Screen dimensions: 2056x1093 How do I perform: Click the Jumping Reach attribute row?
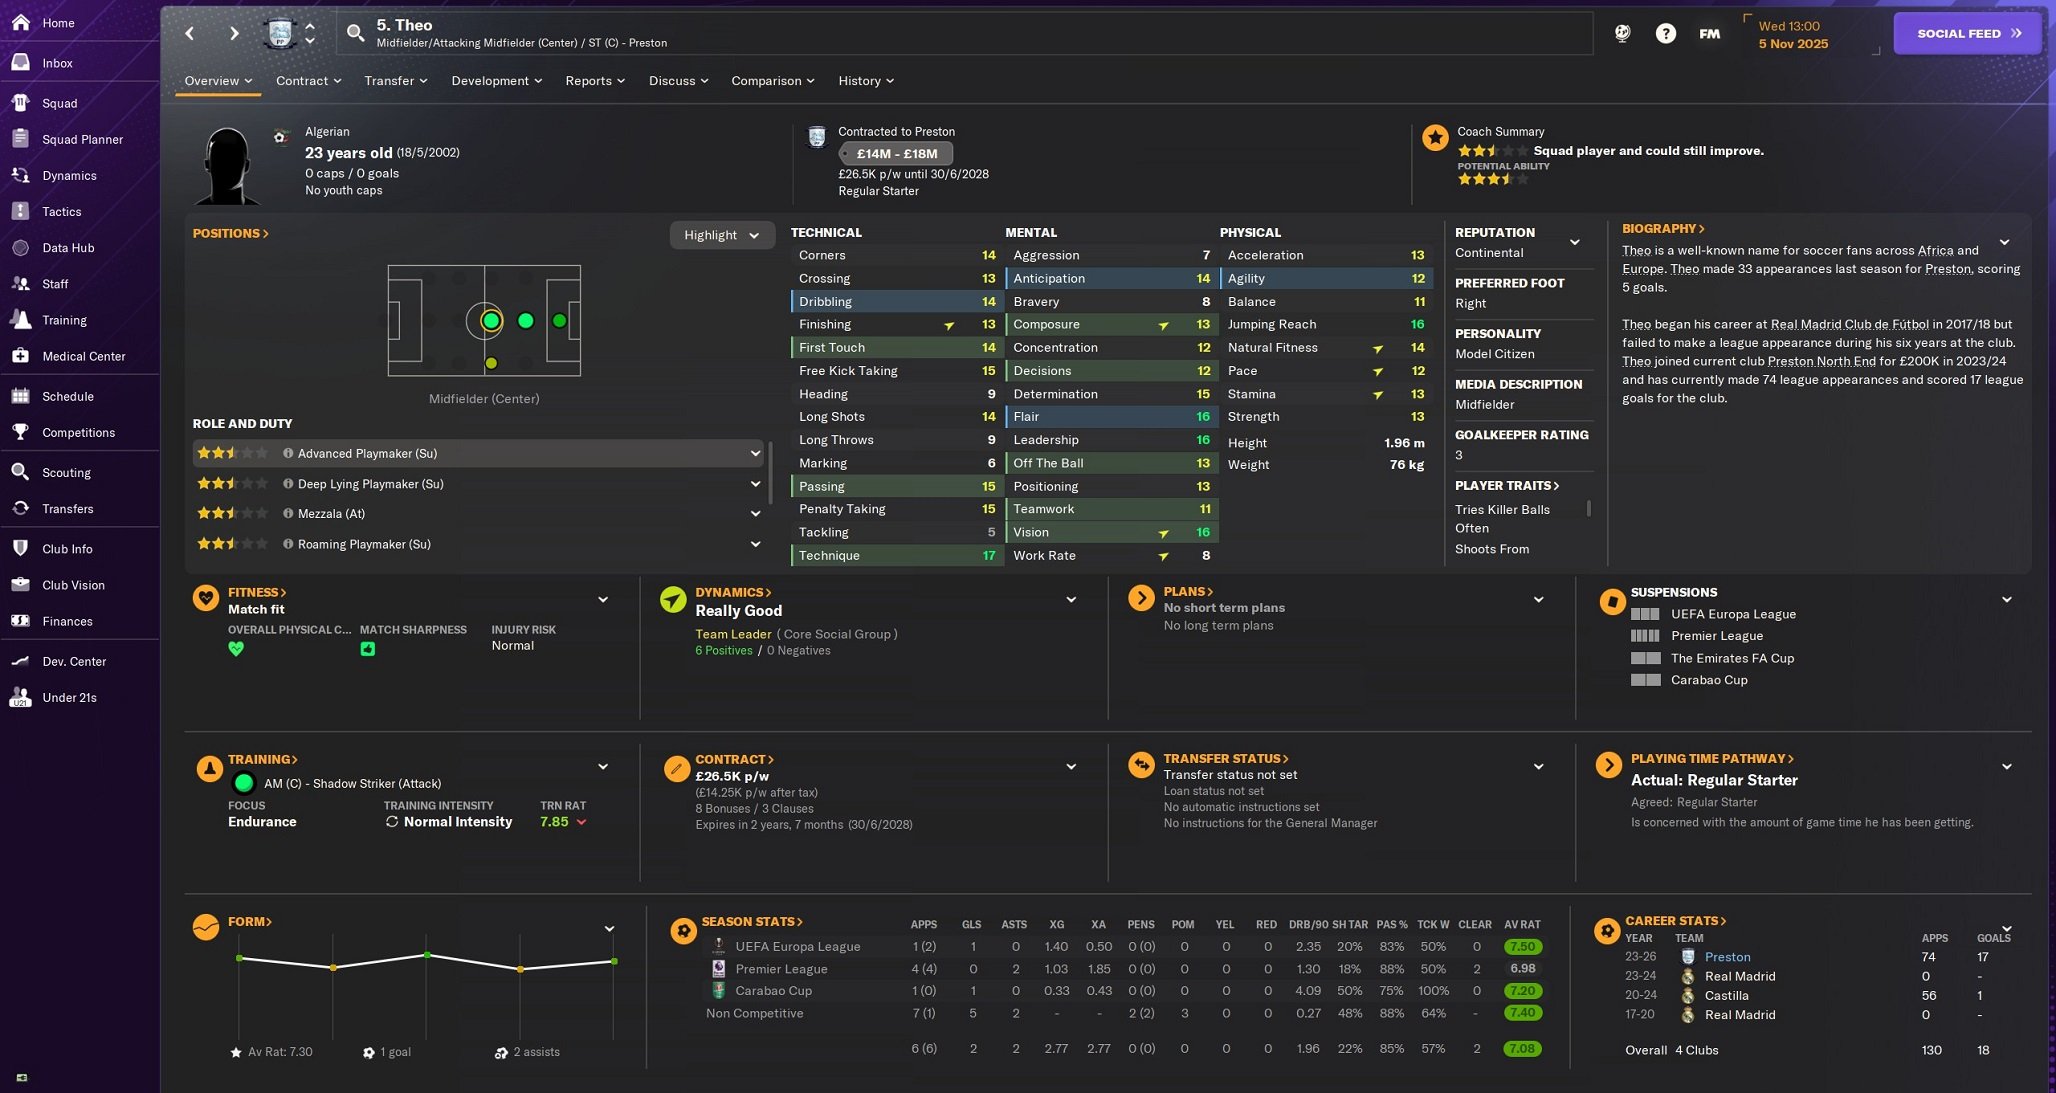[x=1326, y=324]
